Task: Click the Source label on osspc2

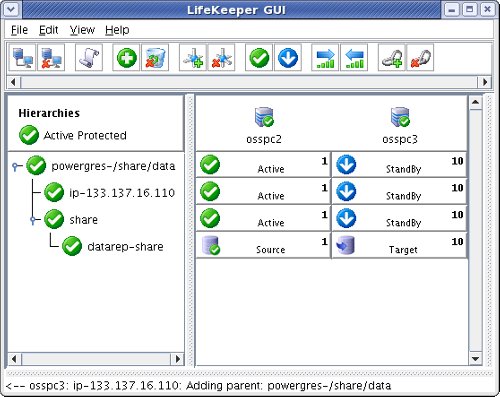Action: coord(270,250)
